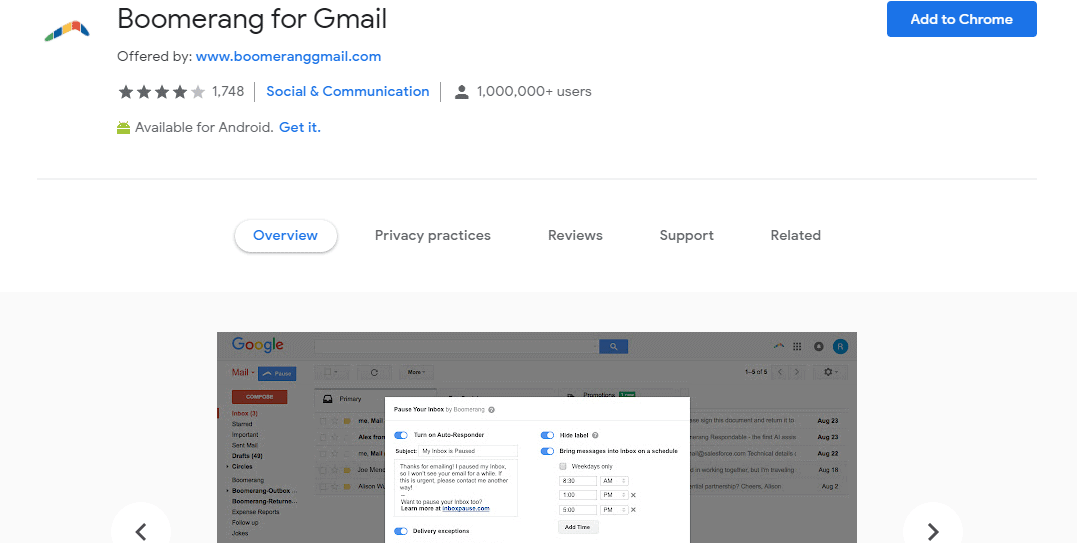This screenshot has height=543, width=1077.
Task: Open the Reviews tab
Action: [x=575, y=235]
